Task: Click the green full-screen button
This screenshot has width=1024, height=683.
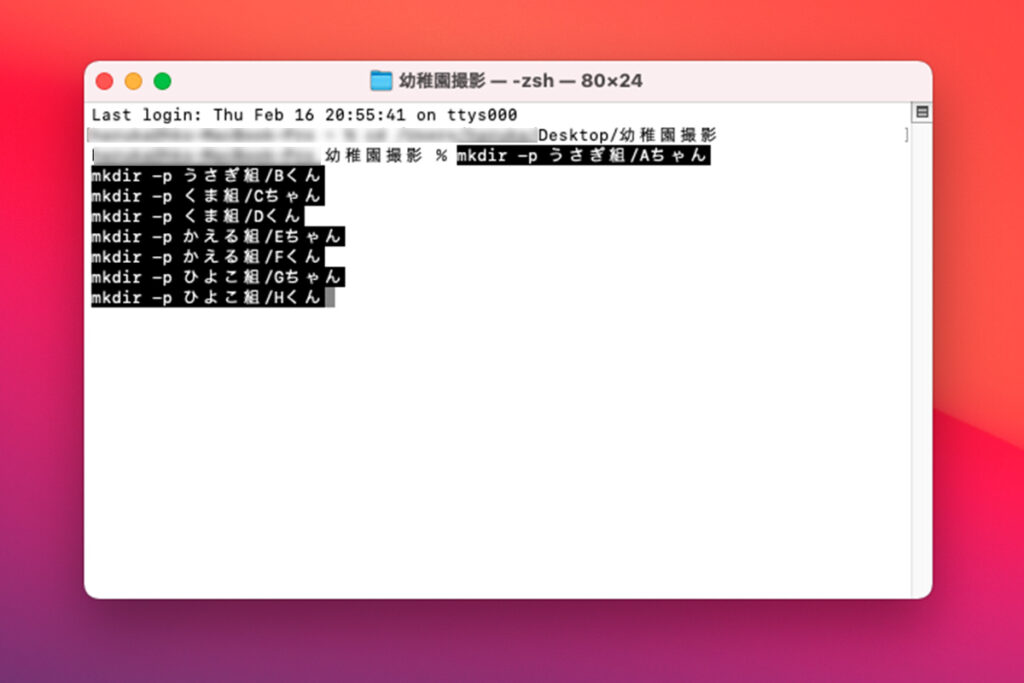Action: [x=162, y=81]
